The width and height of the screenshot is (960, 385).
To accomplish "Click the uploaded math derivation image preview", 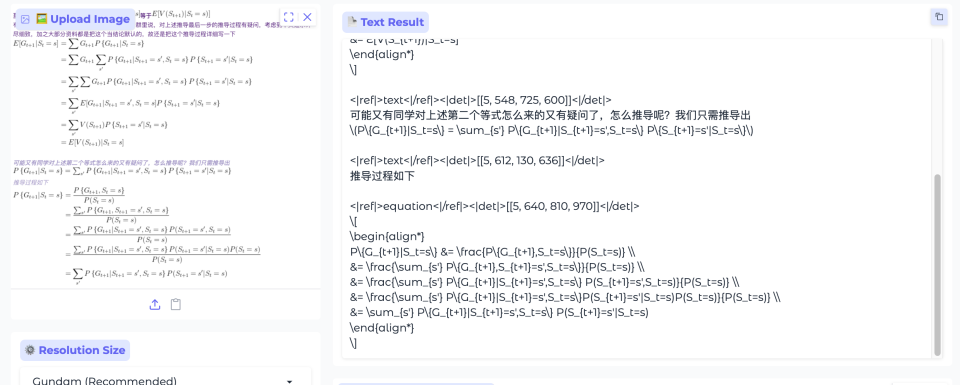I will coord(165,147).
